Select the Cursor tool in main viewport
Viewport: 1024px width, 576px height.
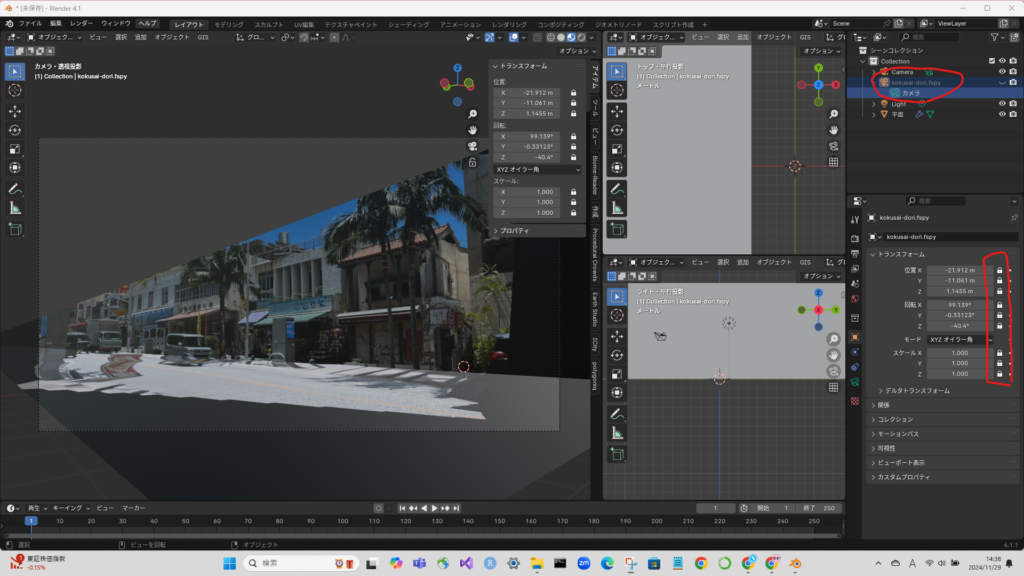(15, 90)
